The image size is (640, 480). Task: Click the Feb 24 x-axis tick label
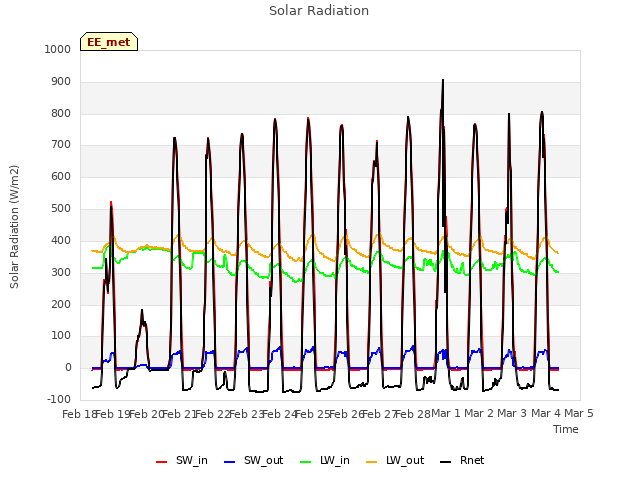point(279,414)
